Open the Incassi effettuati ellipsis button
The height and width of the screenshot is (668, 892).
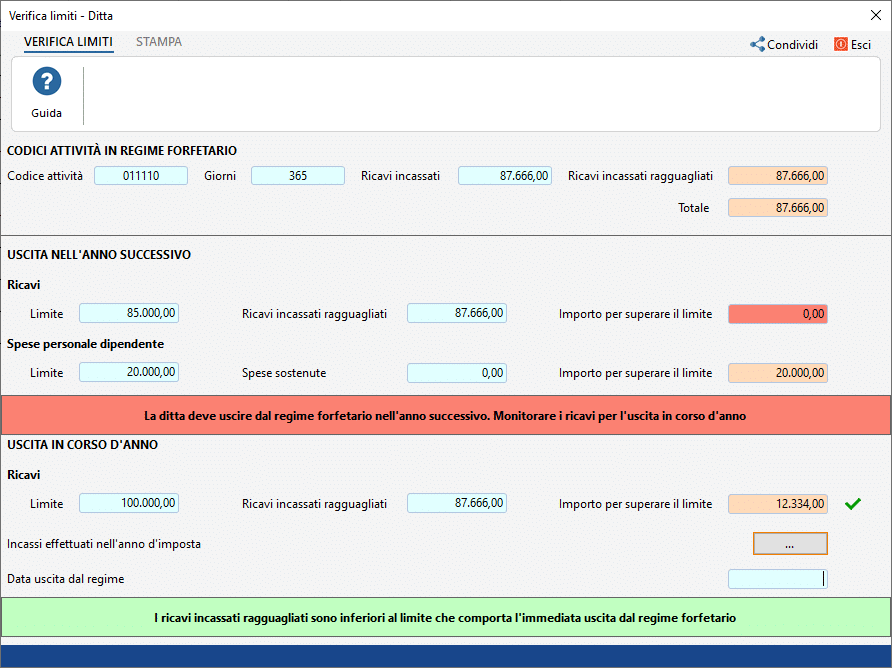[x=790, y=543]
